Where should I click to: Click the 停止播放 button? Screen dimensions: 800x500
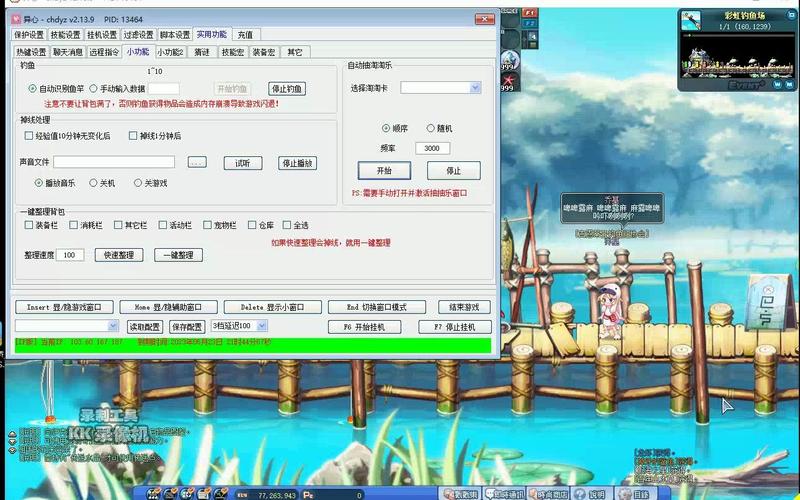(297, 163)
